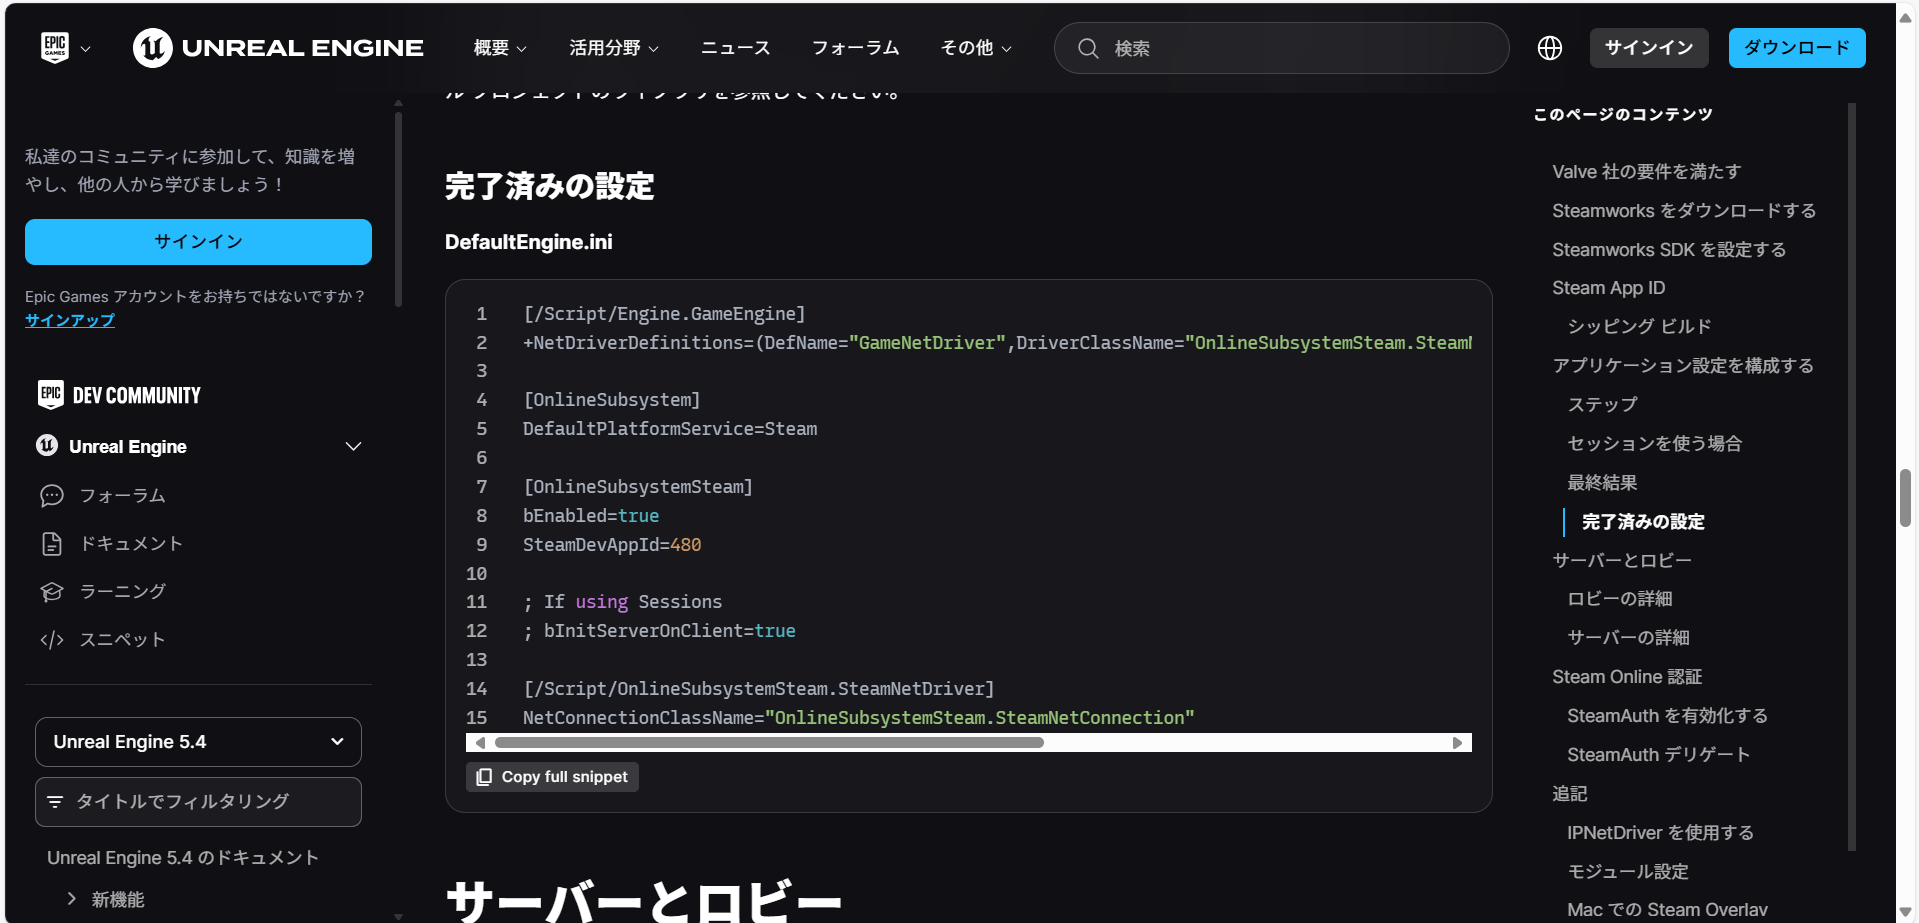Jump to Steamworks をダウンロードする section
The width and height of the screenshot is (1919, 923).
[1684, 211]
